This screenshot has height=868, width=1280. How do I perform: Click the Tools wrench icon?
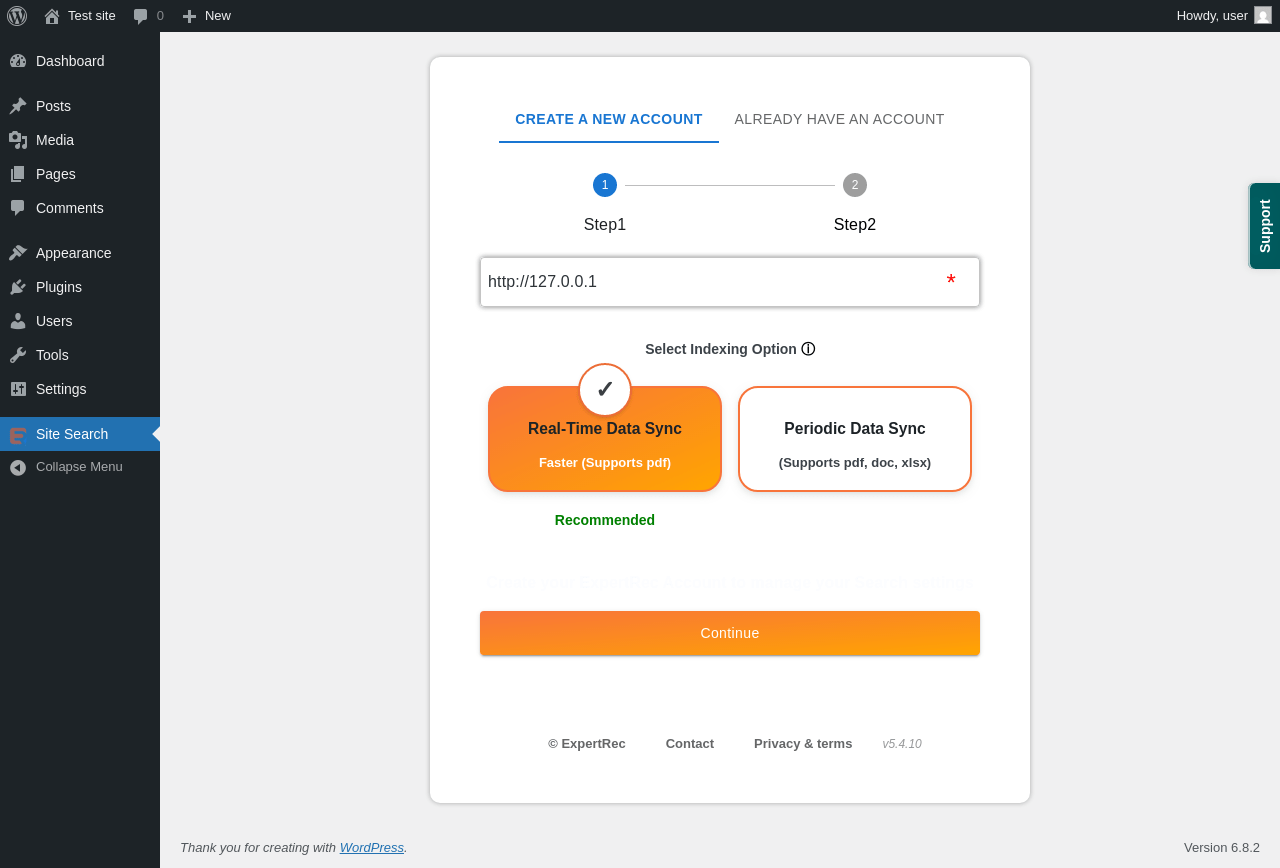[x=18, y=355]
